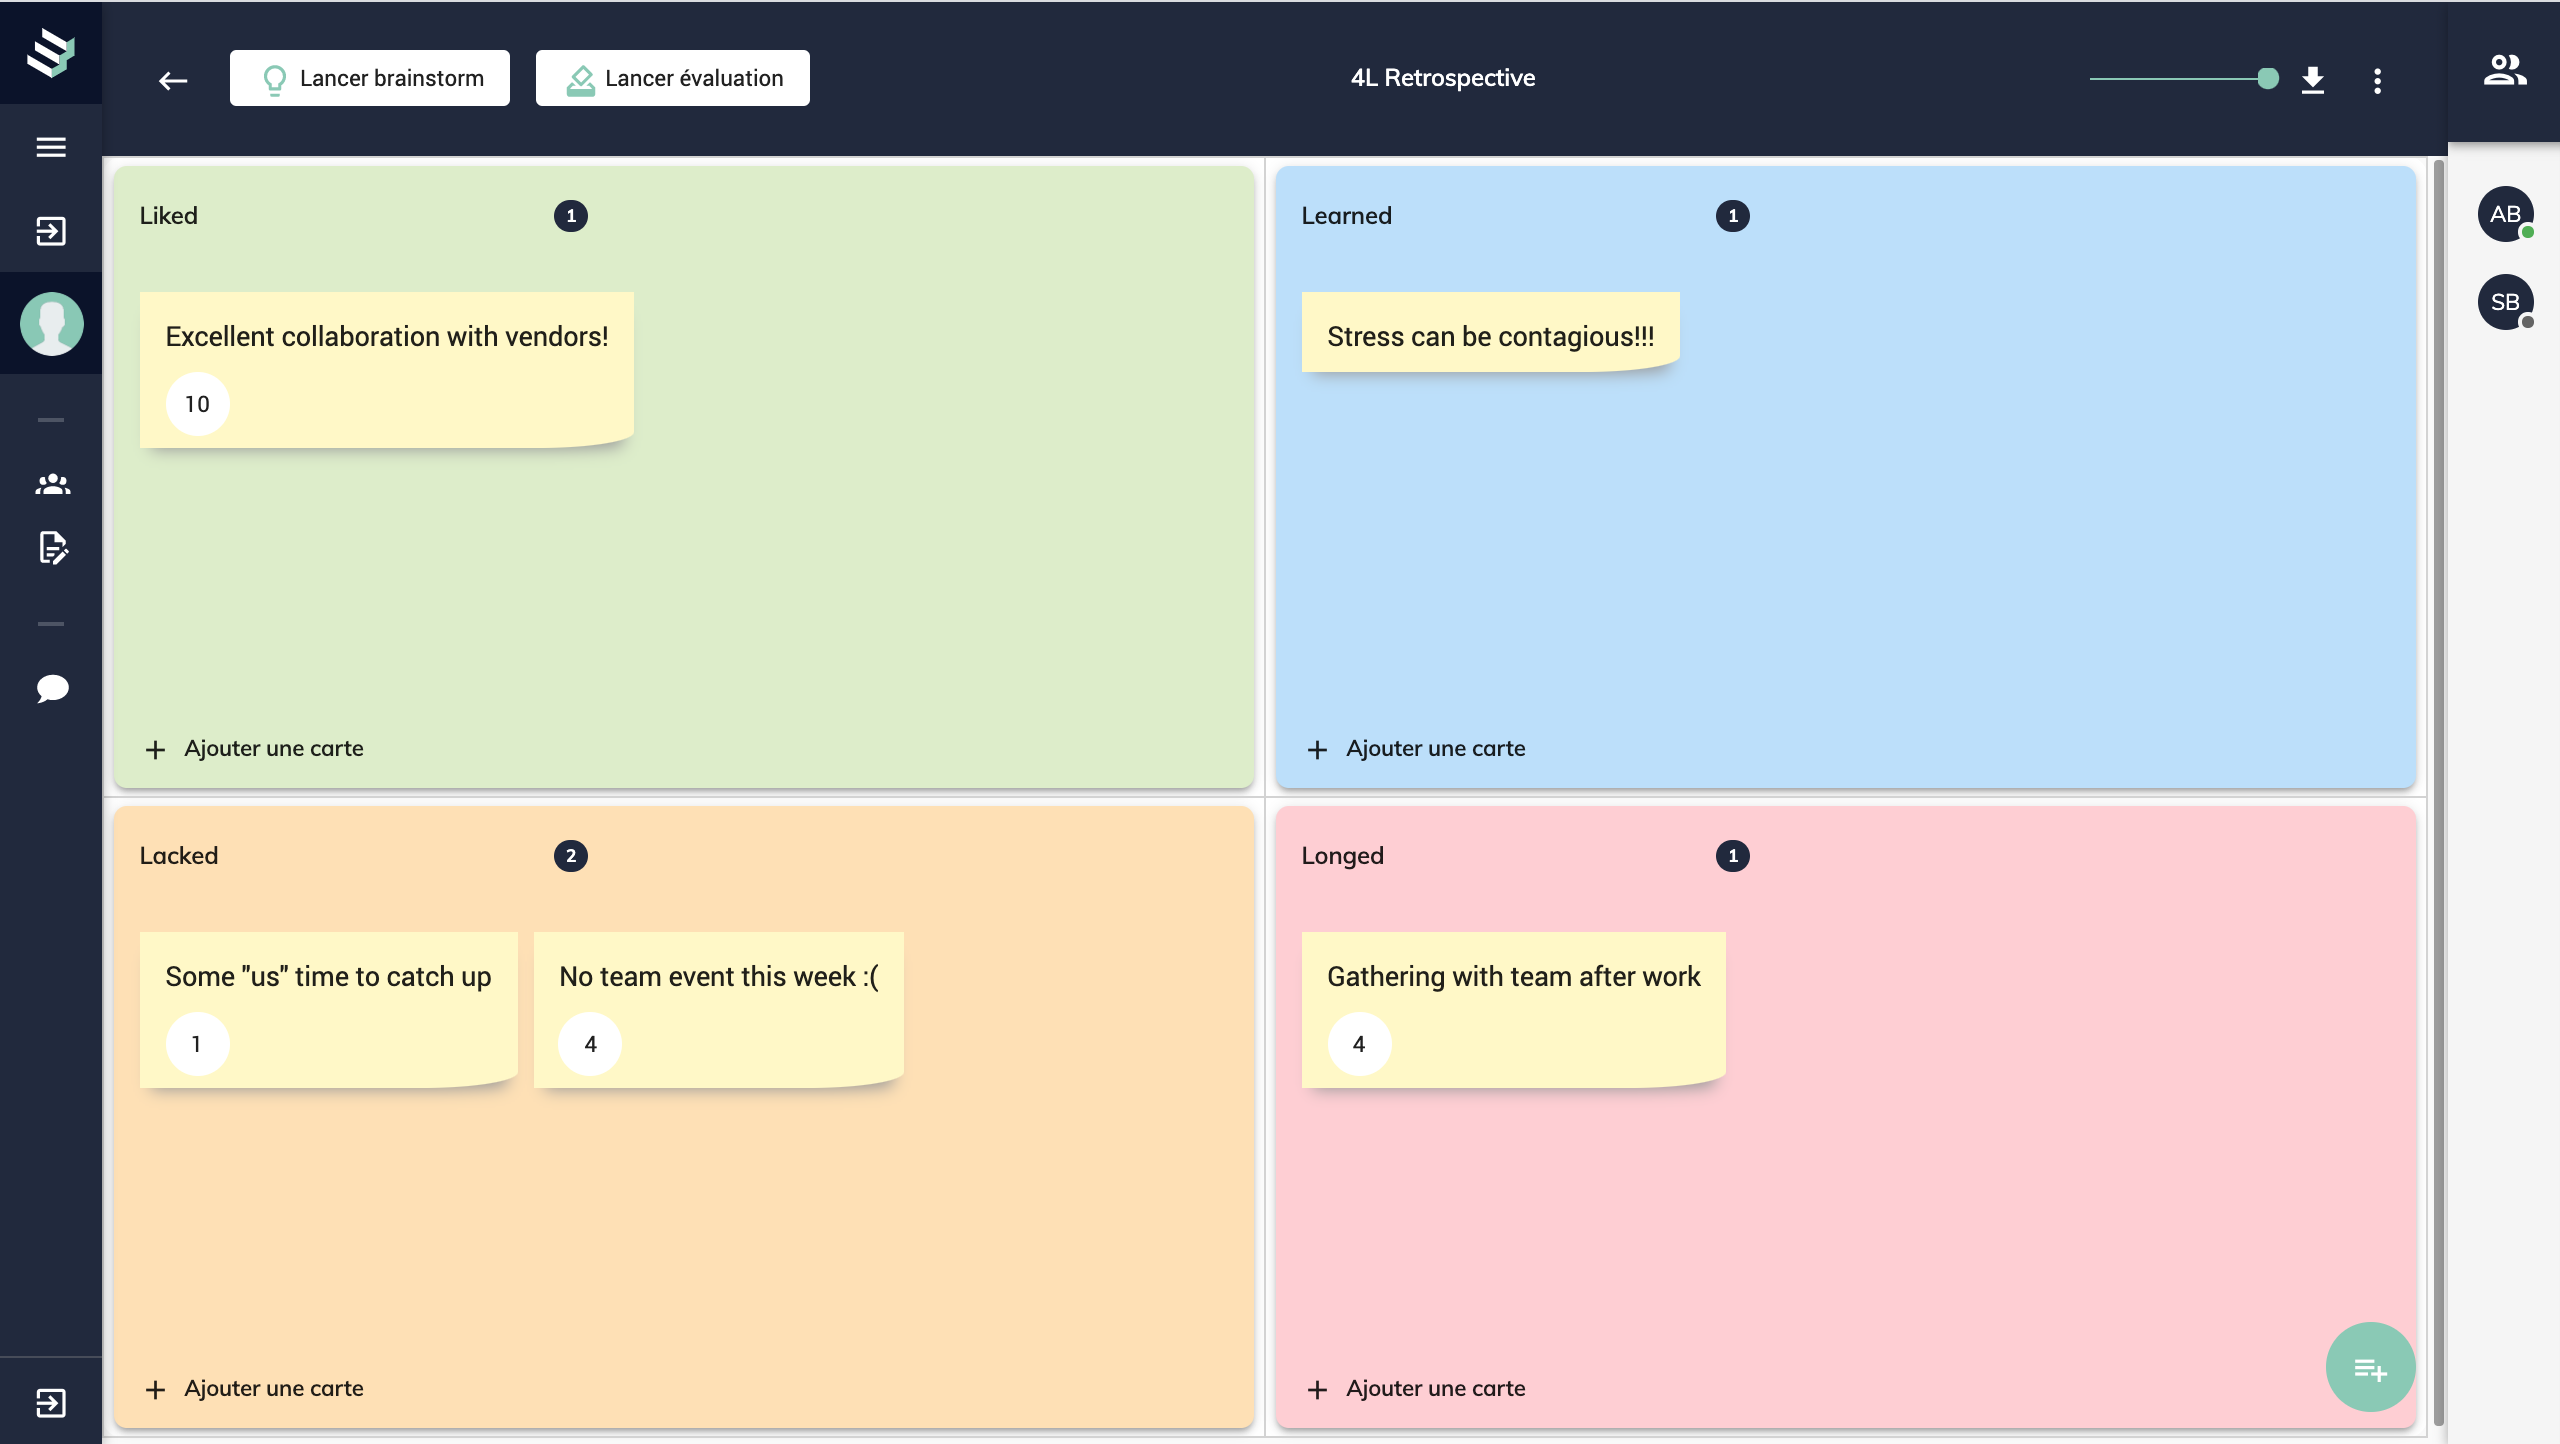Click the vertical scrollbar of the board
The image size is (2560, 1444).
tap(2439, 792)
